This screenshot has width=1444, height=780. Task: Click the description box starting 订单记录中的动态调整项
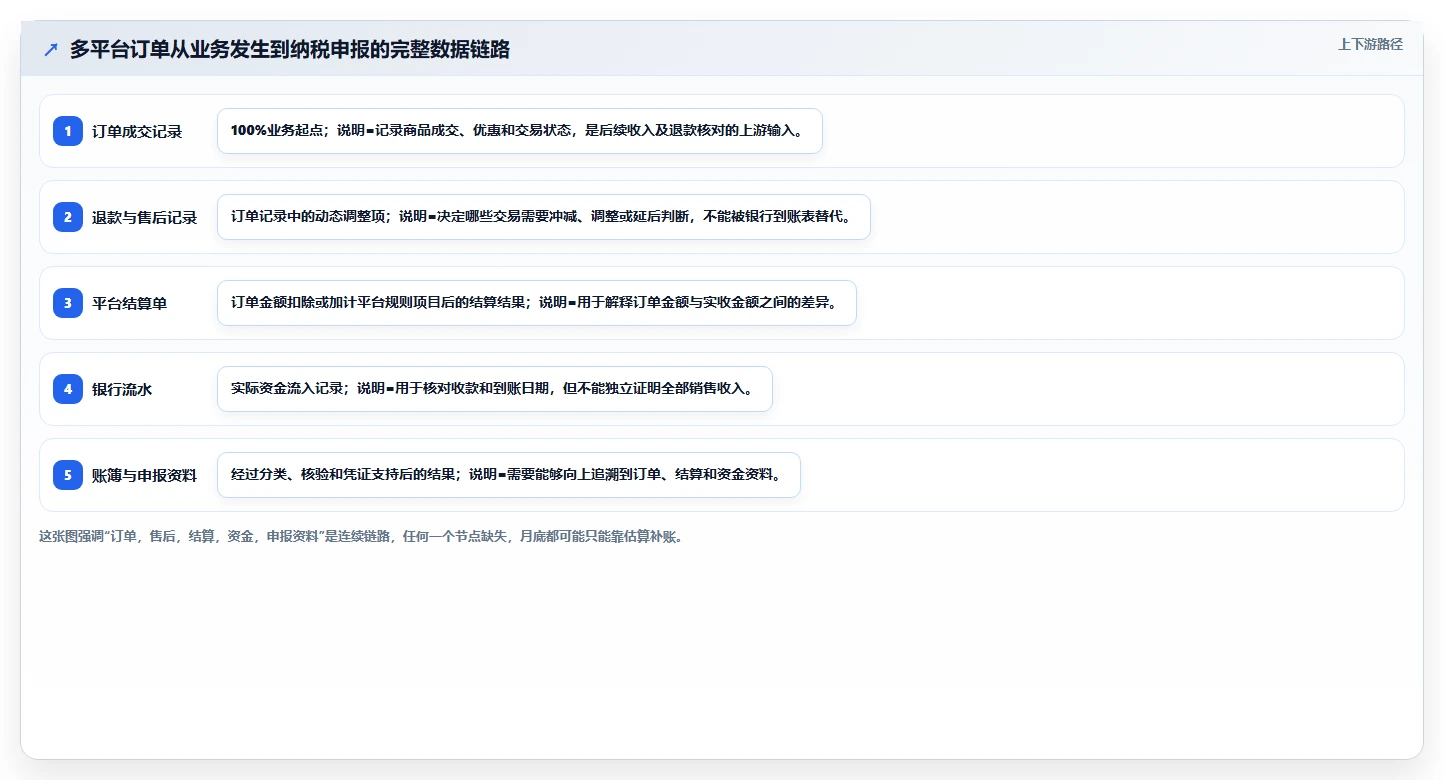click(544, 217)
